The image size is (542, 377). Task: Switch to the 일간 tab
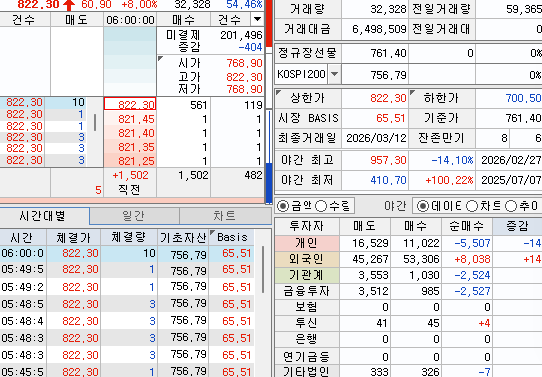[x=134, y=216]
